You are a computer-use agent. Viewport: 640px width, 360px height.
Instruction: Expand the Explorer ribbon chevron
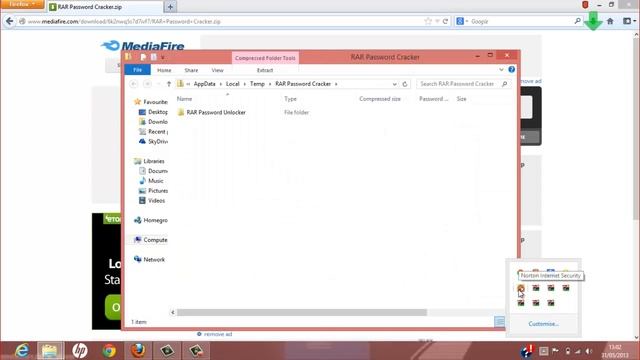pos(501,70)
